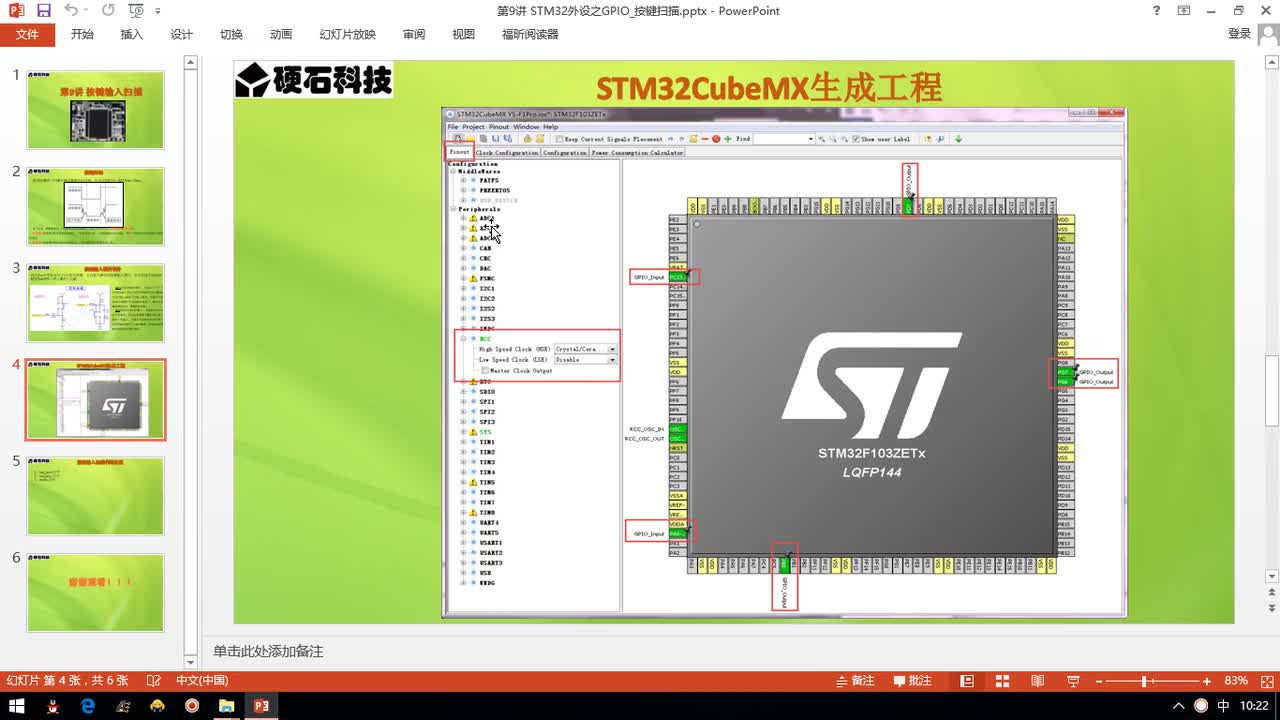Image resolution: width=1280 pixels, height=720 pixels.
Task: Select slide 6 thumbnail
Action: [95, 593]
